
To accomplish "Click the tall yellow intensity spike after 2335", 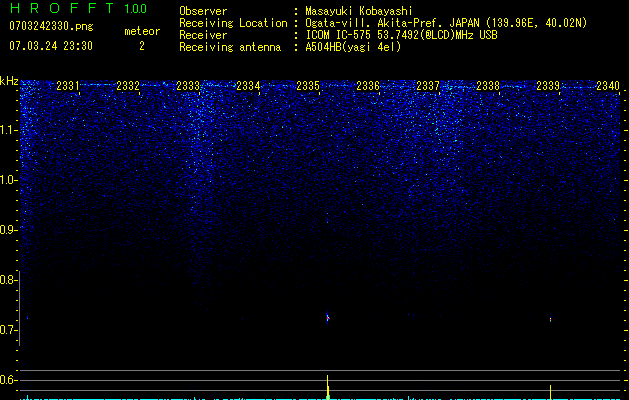I will click(x=328, y=387).
